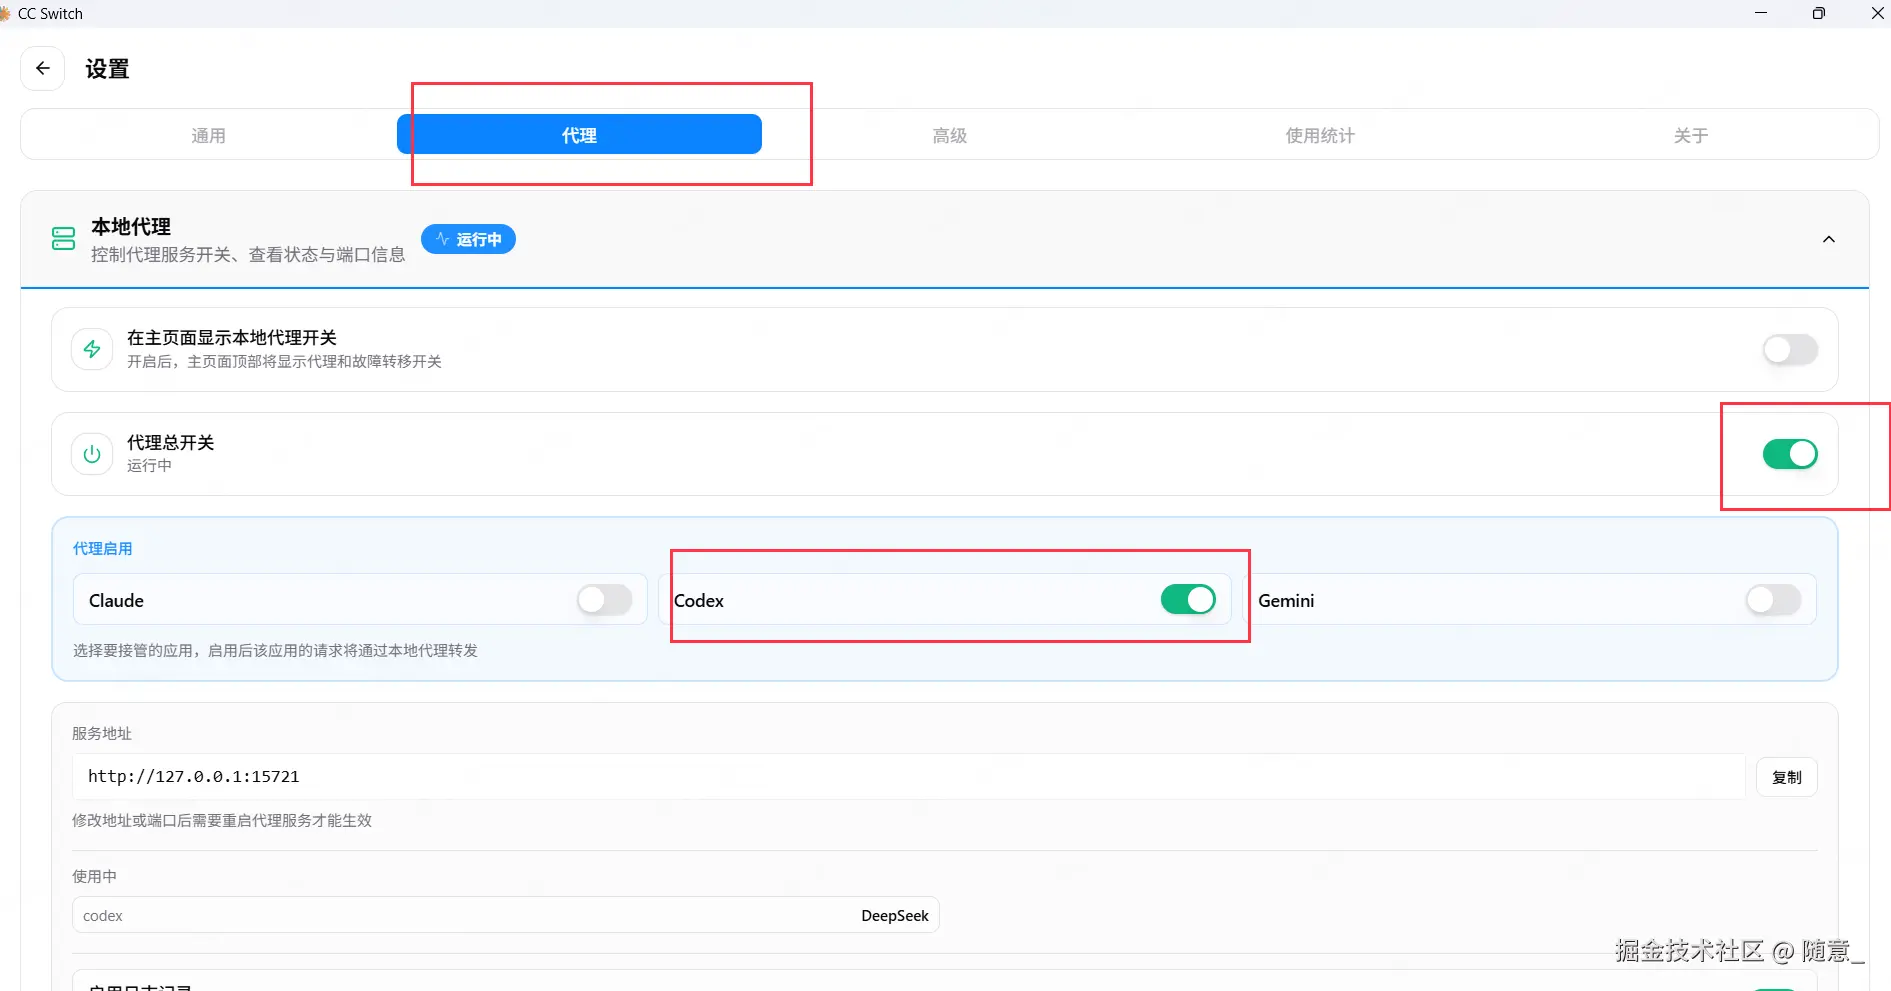The width and height of the screenshot is (1891, 991).
Task: Click the 服务地址 URL field
Action: [908, 777]
